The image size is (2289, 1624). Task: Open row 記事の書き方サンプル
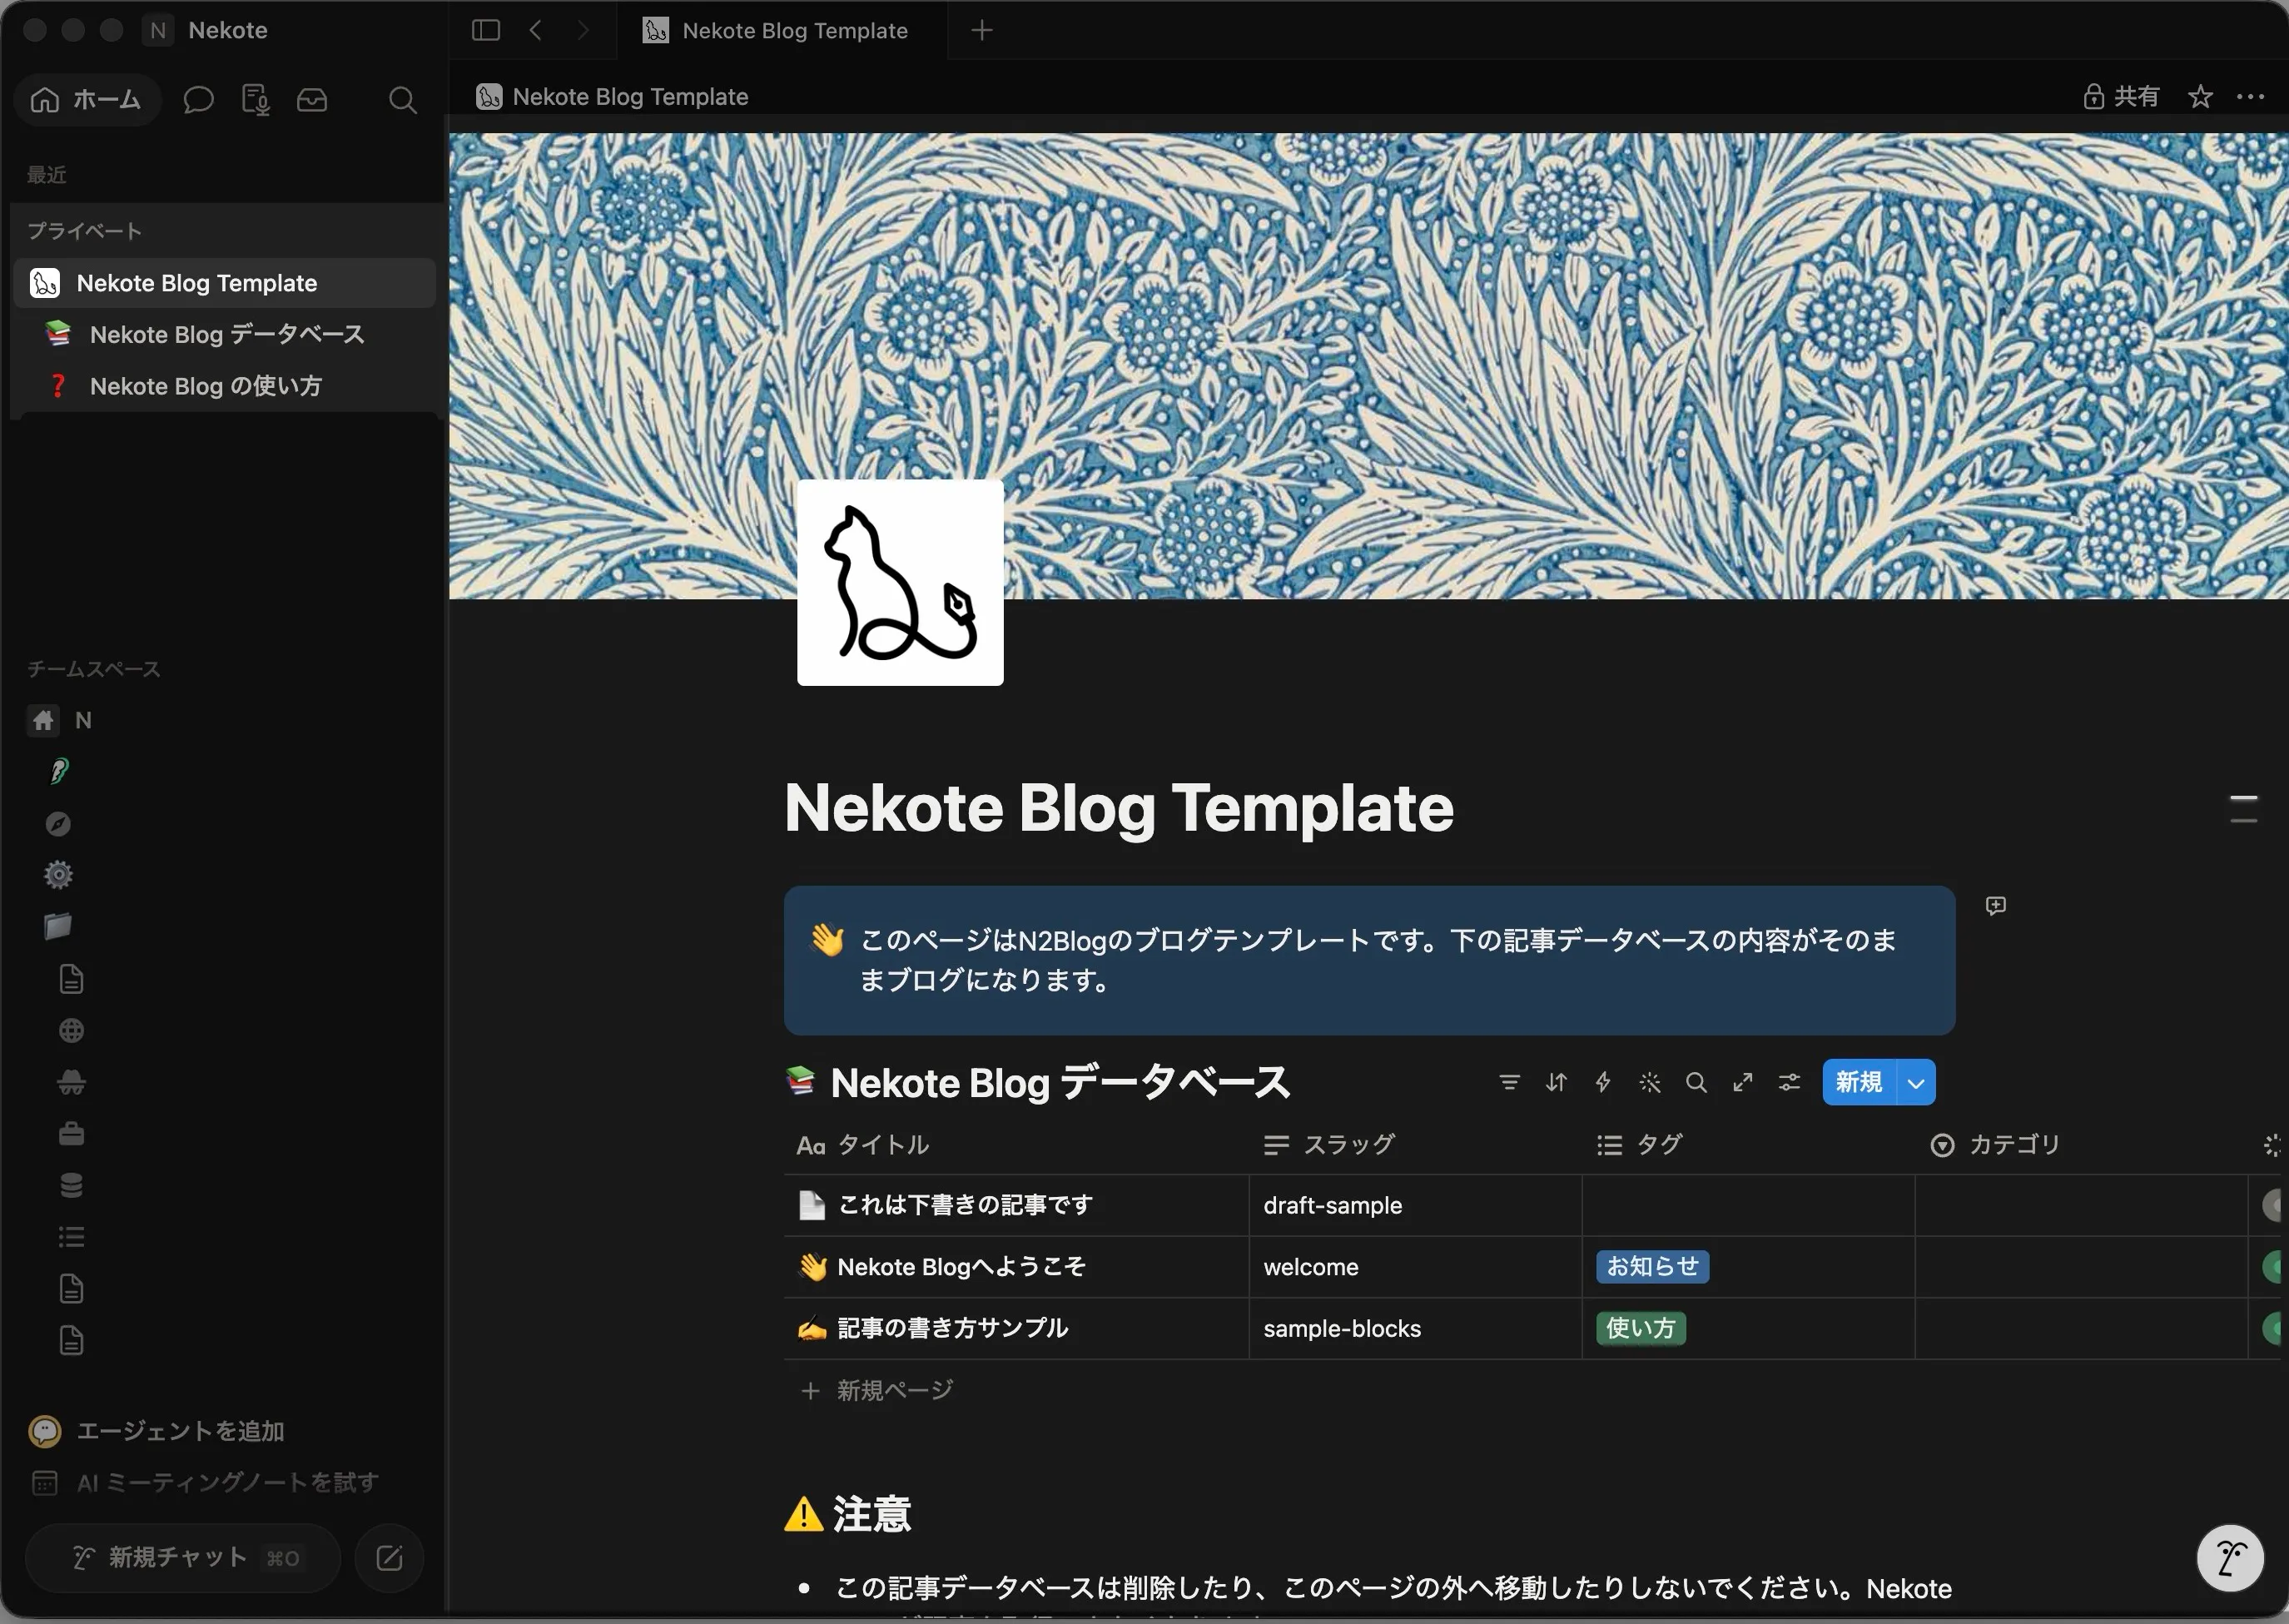[952, 1328]
